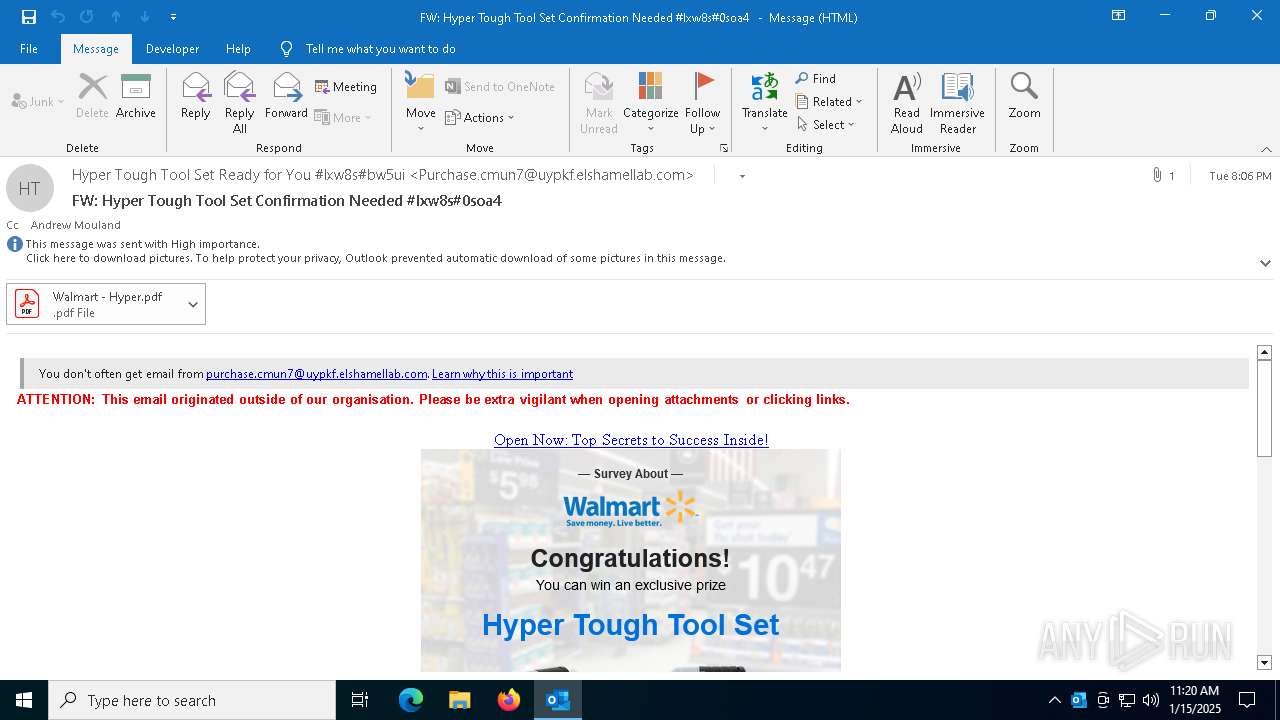This screenshot has height=720, width=1280.
Task: Delete the message with the X icon
Action: click(92, 96)
